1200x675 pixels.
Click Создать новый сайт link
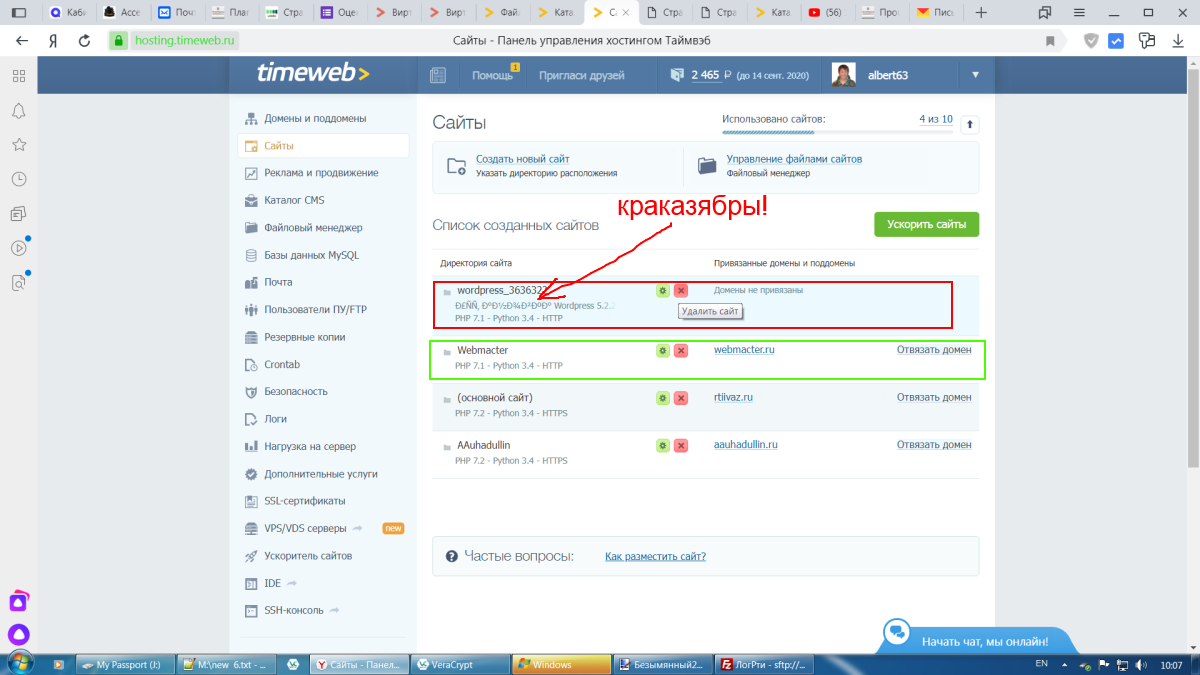pyautogui.click(x=522, y=159)
